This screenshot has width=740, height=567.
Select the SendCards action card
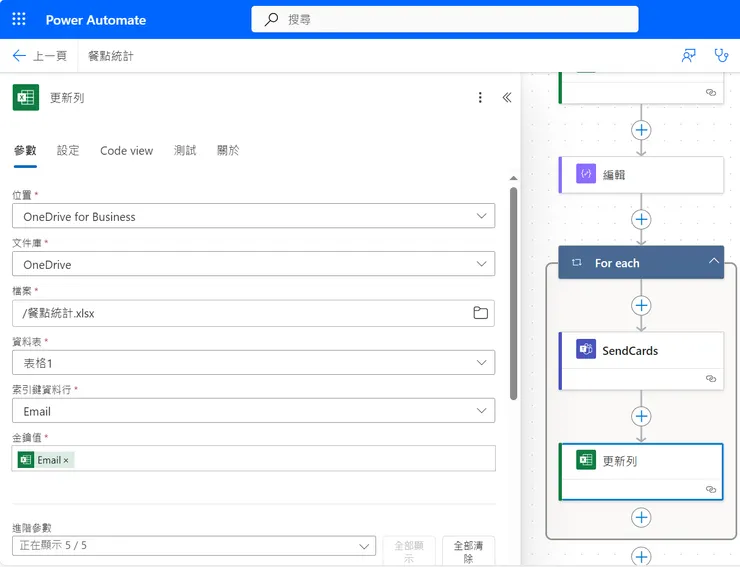(x=641, y=361)
